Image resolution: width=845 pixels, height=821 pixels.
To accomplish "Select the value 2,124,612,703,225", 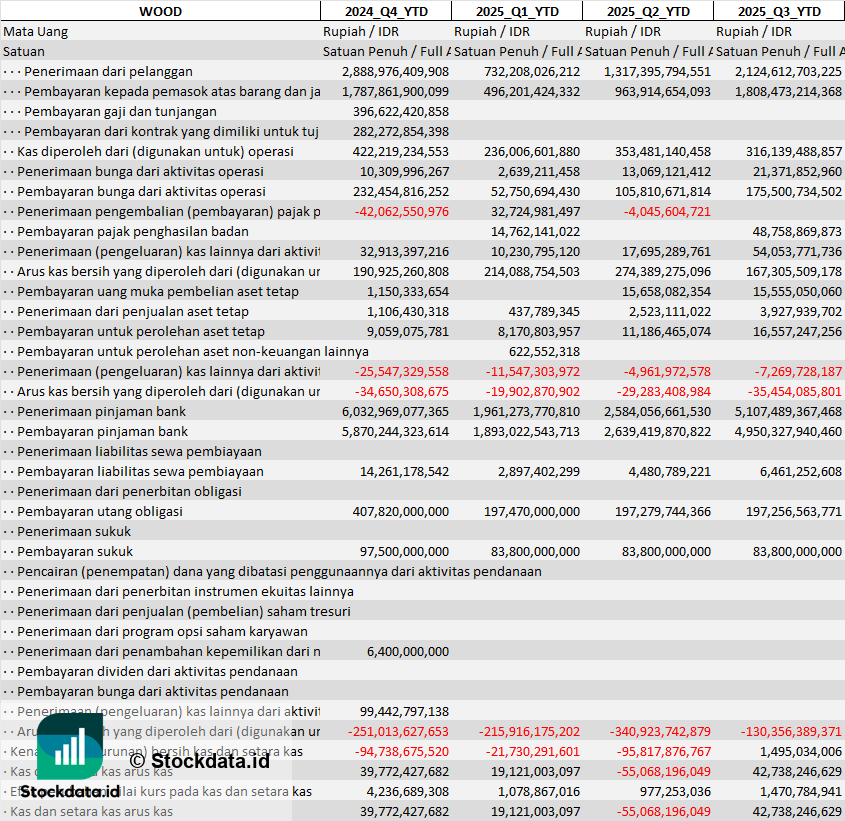I will click(788, 72).
